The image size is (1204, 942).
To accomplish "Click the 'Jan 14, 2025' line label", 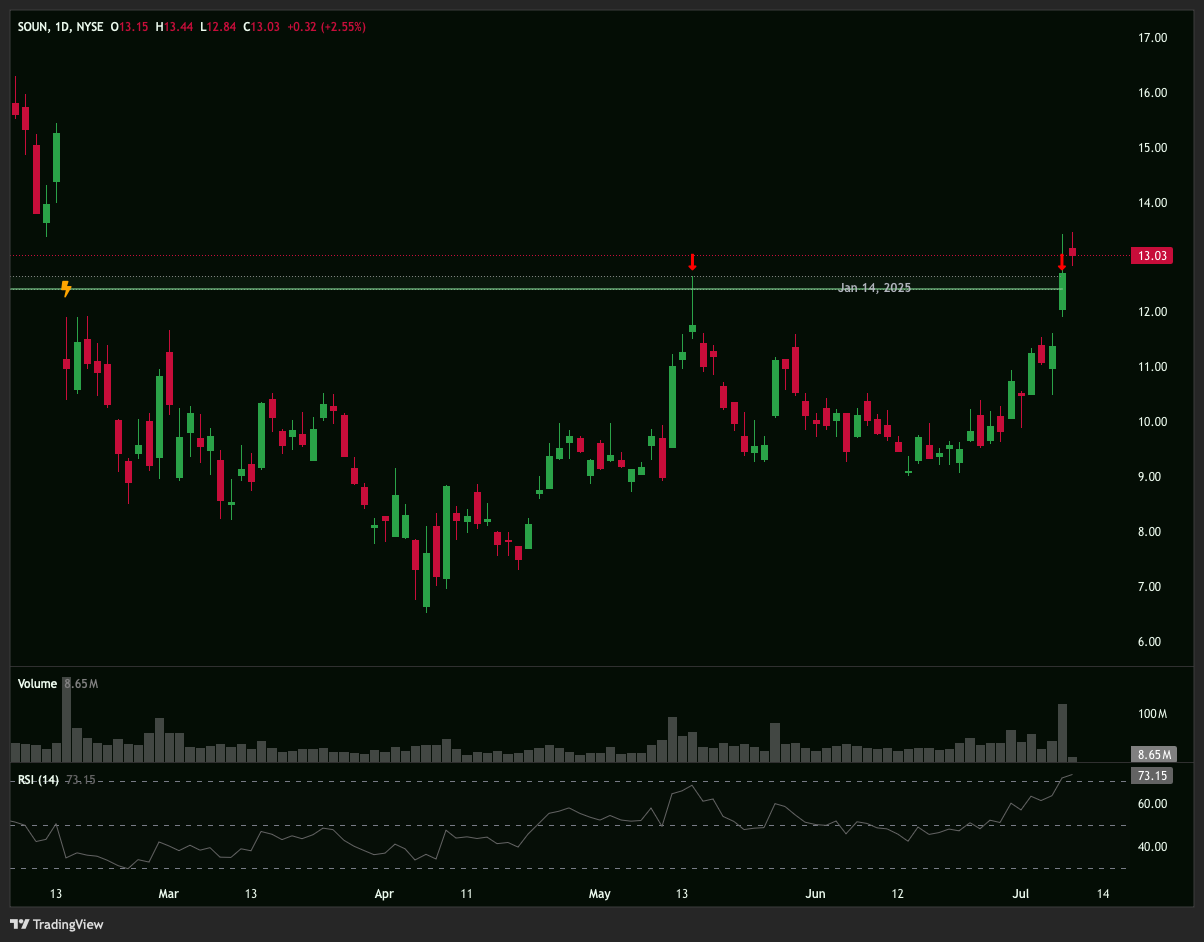I will [x=874, y=288].
